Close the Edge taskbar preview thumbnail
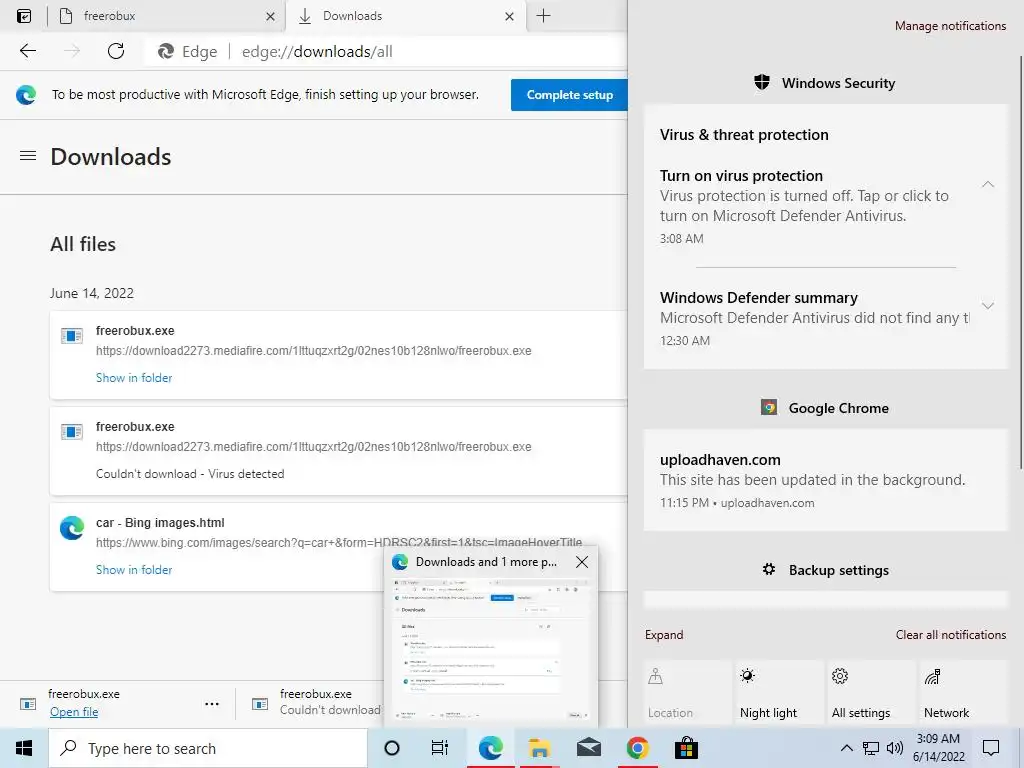This screenshot has height=768, width=1024. (x=582, y=562)
